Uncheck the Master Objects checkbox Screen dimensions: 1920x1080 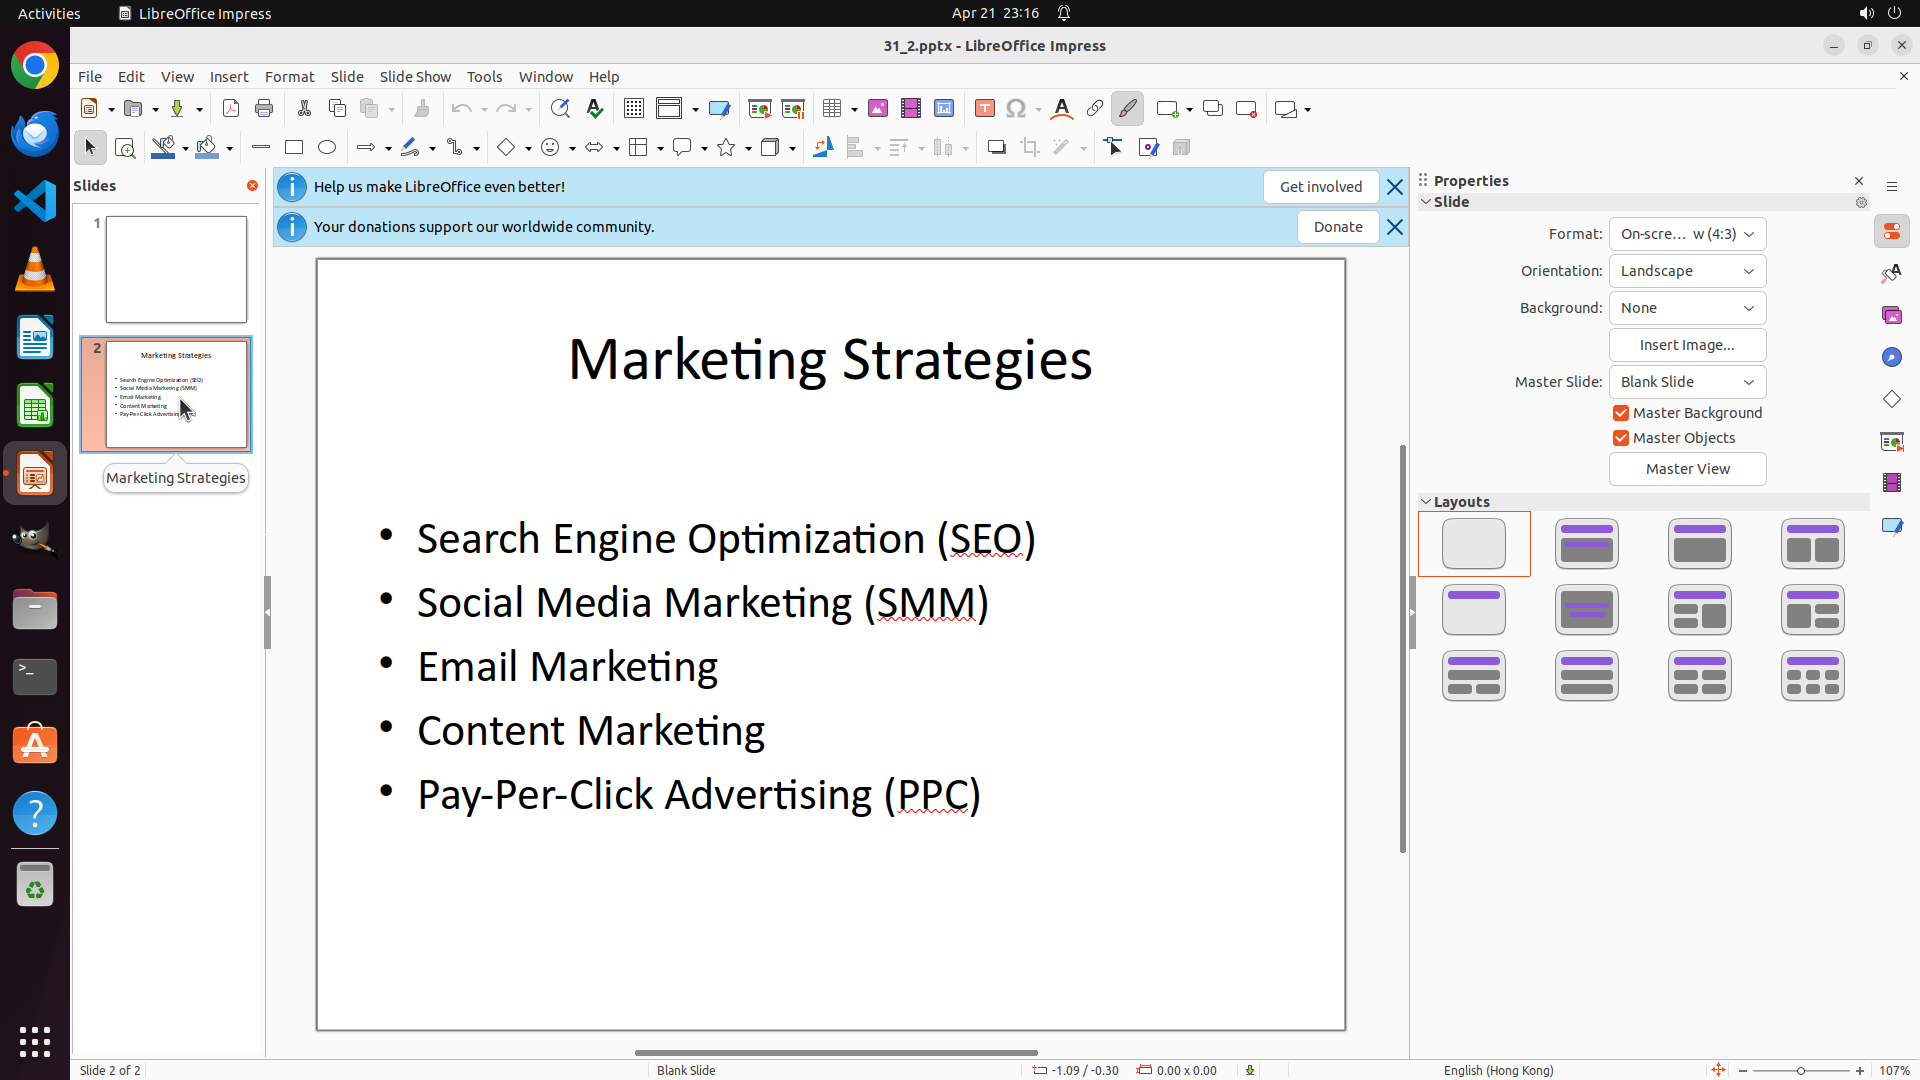(x=1621, y=438)
